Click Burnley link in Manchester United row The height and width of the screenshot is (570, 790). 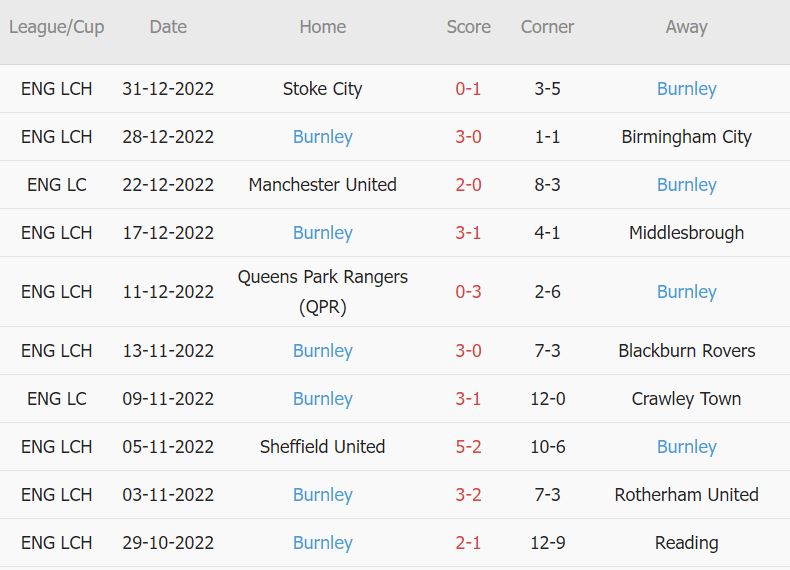686,185
